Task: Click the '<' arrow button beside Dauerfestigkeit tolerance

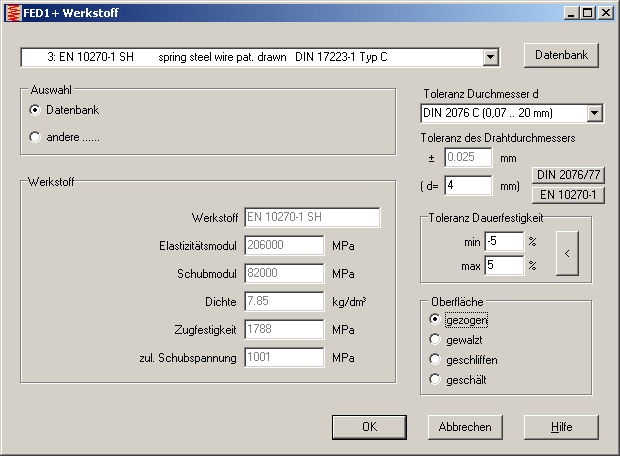Action: point(568,253)
